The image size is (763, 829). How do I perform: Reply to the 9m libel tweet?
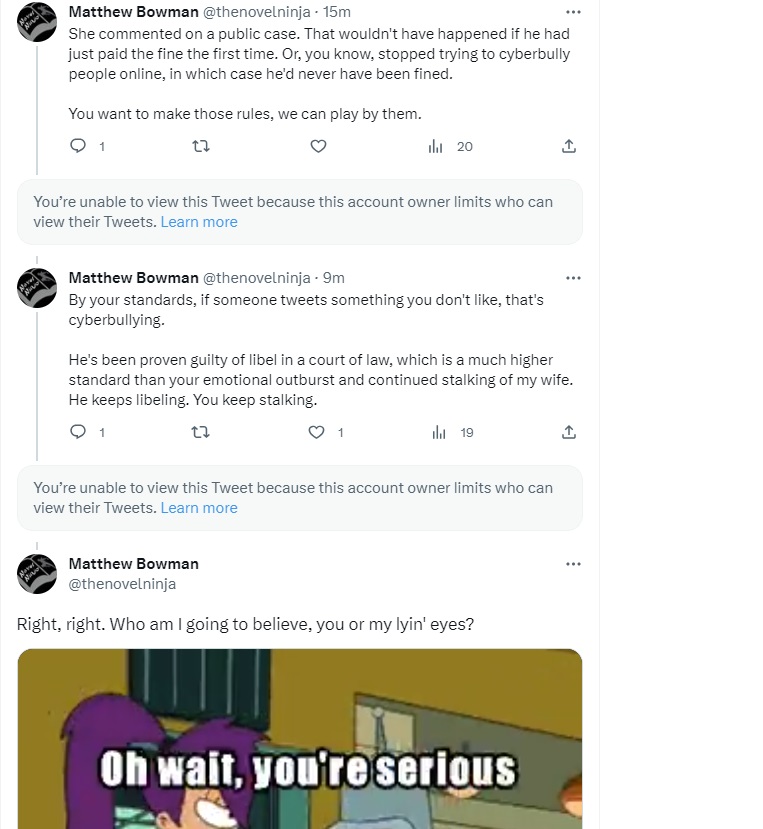pyautogui.click(x=79, y=432)
